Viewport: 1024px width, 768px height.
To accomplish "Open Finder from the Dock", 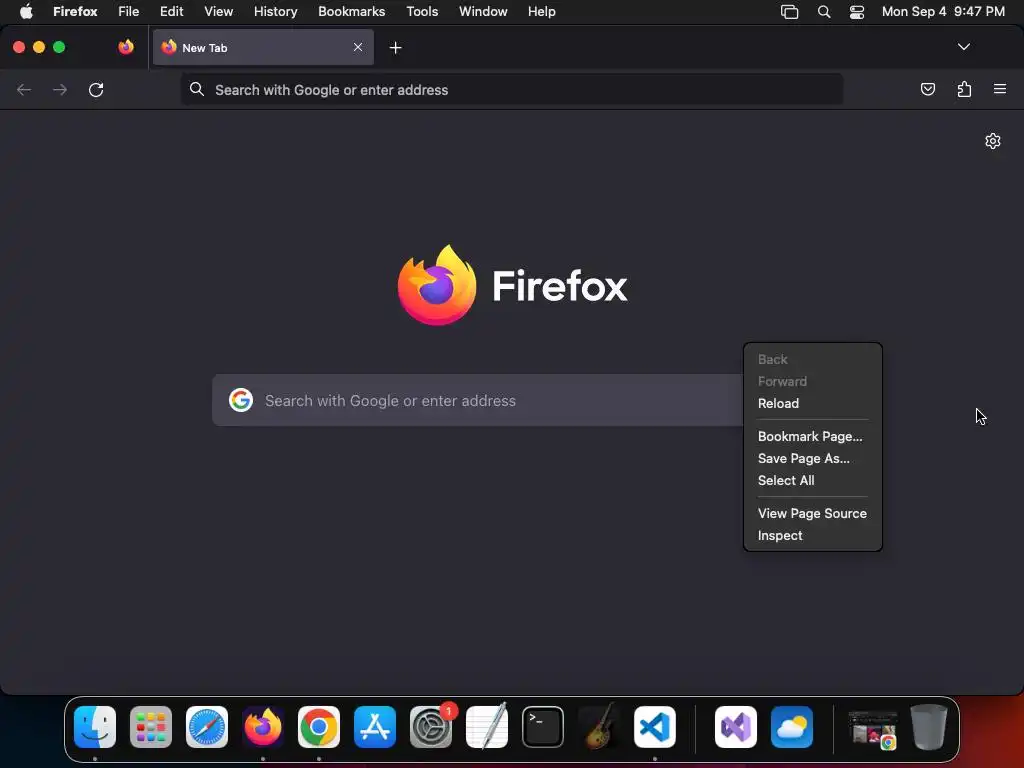I will pos(95,727).
